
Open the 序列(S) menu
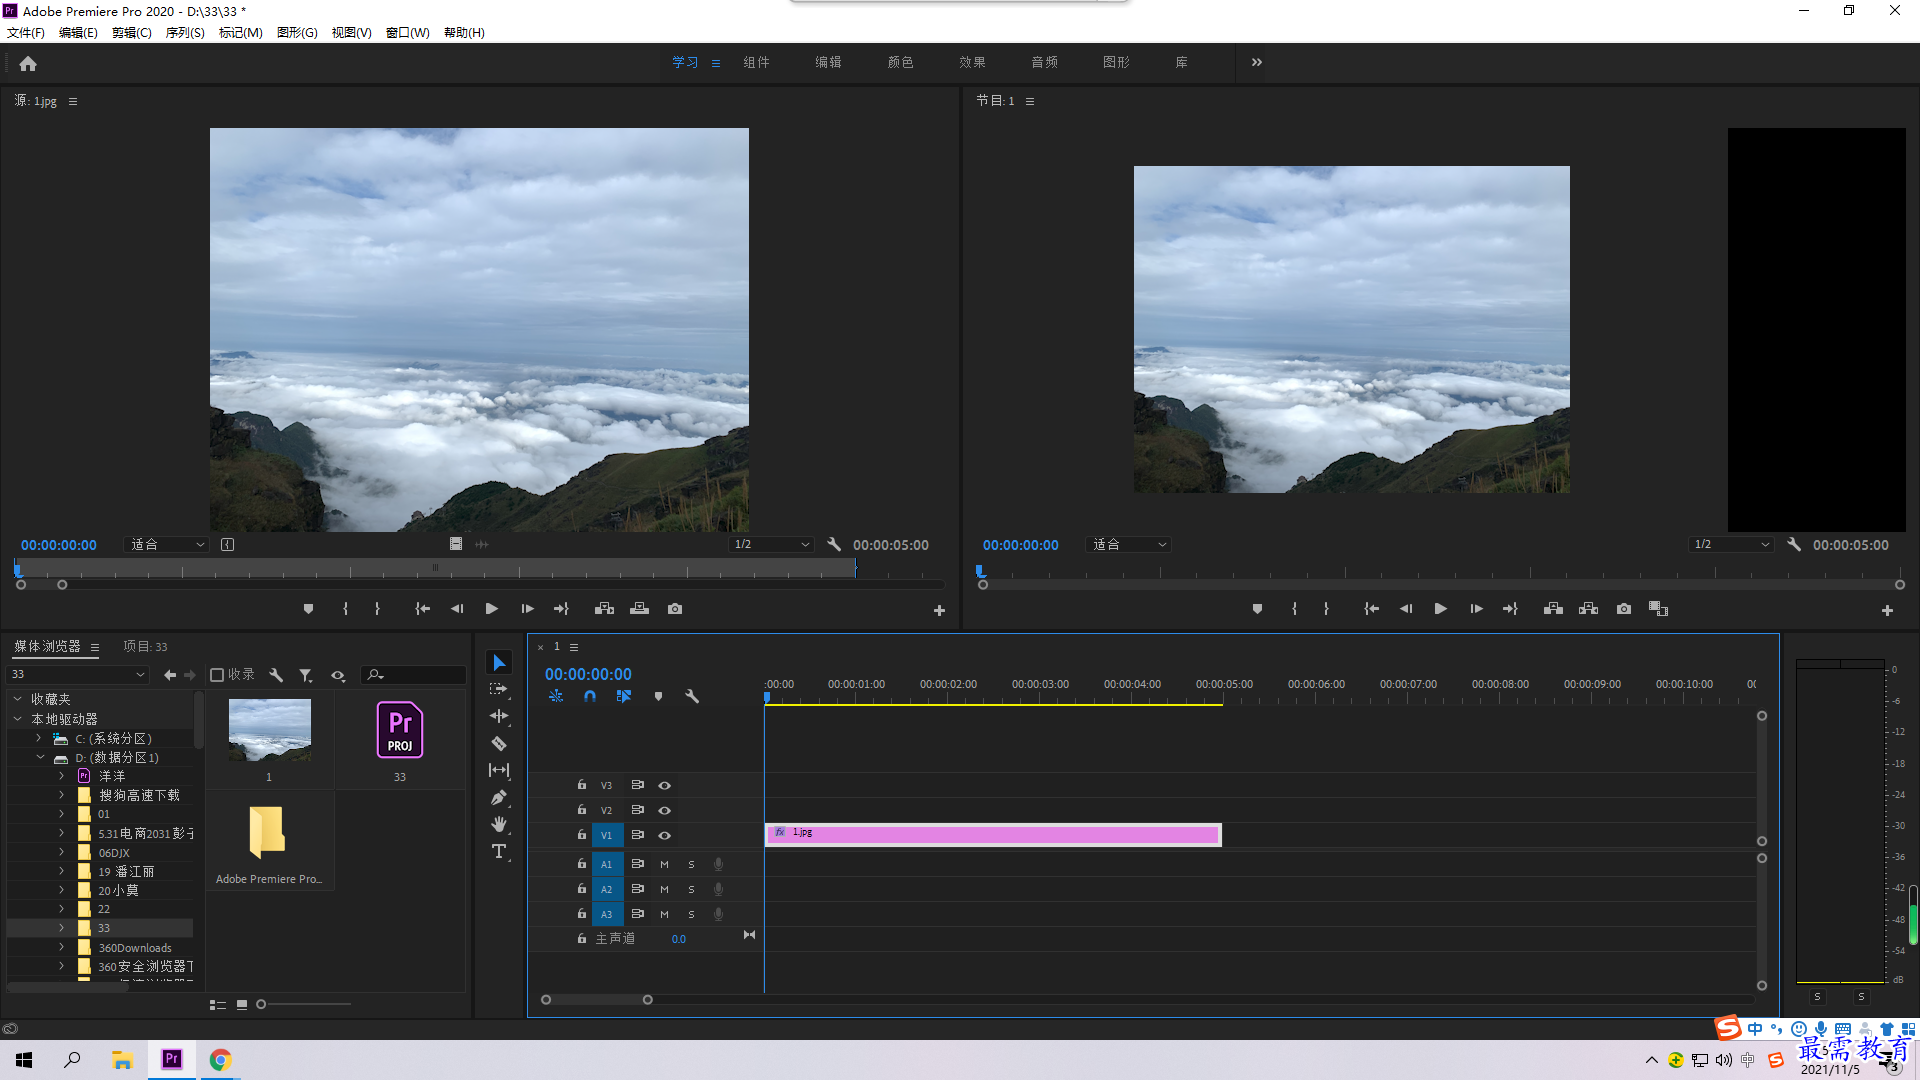click(185, 32)
